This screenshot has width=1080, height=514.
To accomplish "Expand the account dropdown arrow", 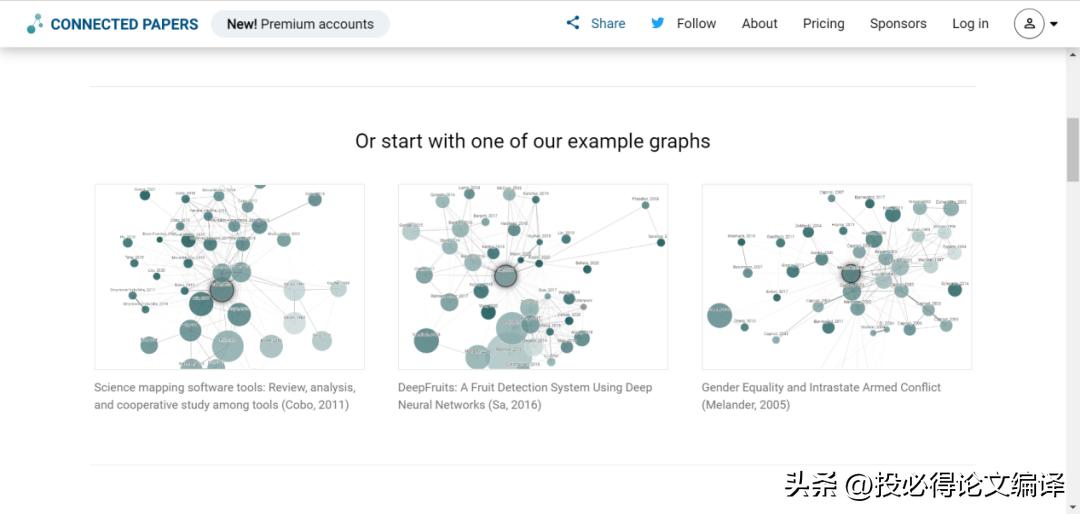I will coord(1054,25).
